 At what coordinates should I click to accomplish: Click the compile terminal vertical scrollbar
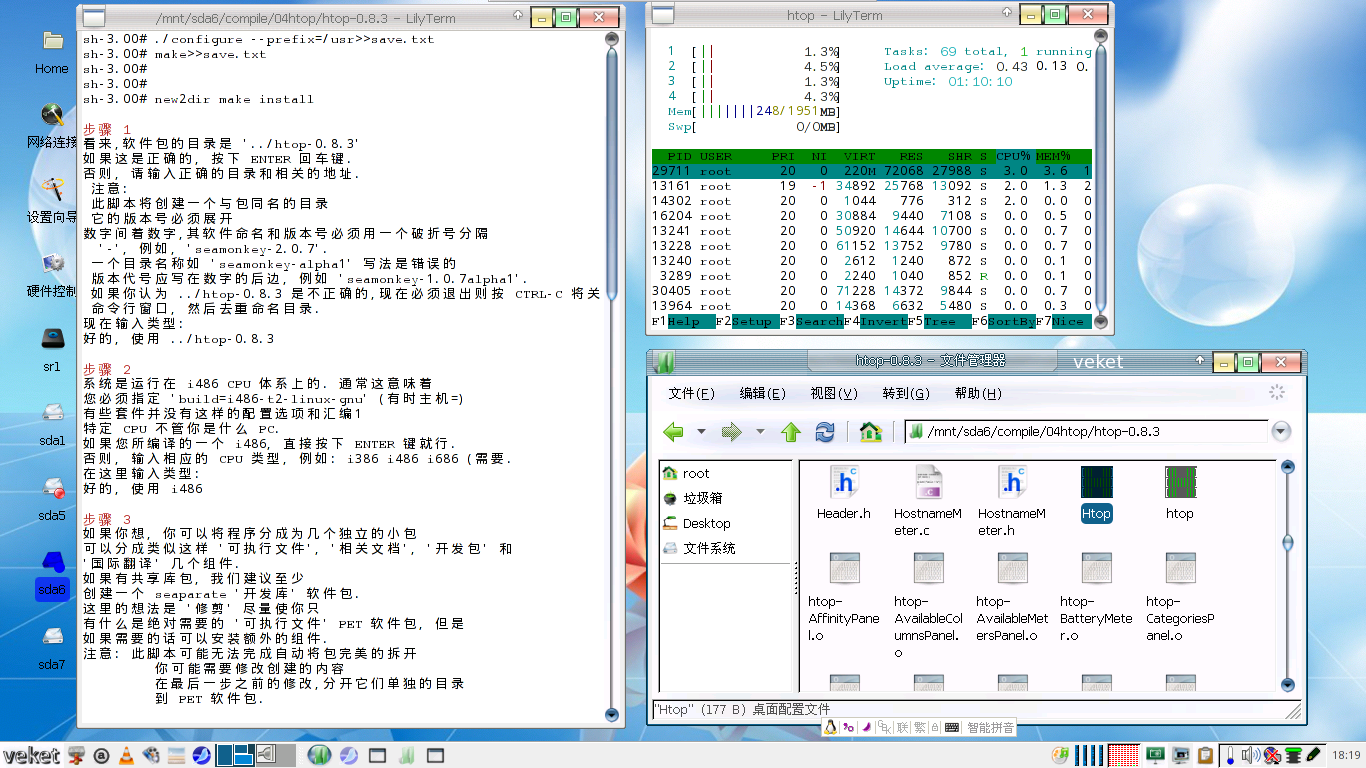pyautogui.click(x=612, y=376)
